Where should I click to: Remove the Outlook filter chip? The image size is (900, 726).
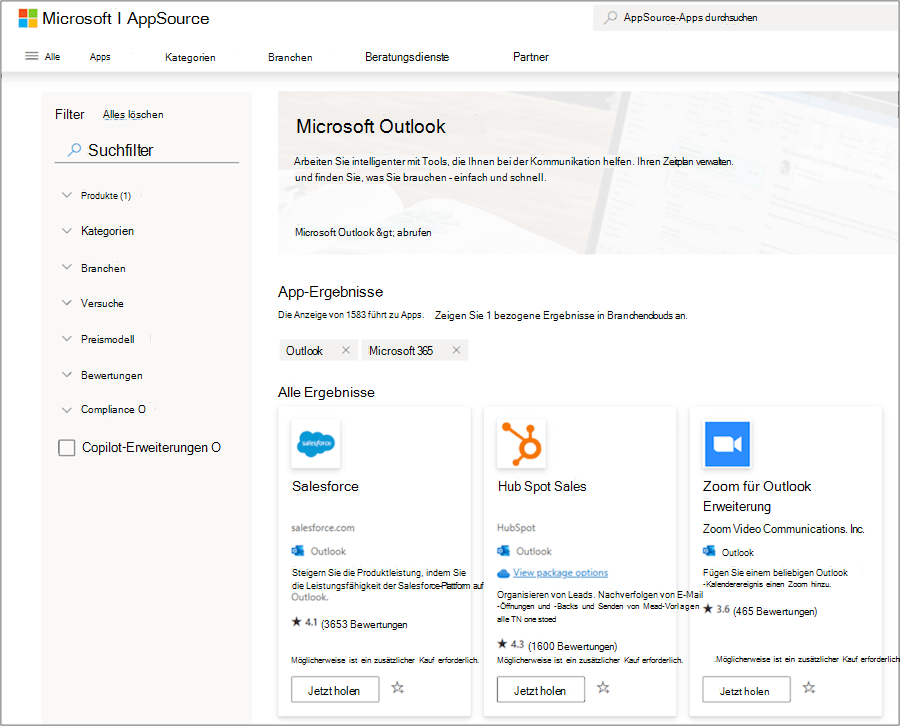[x=346, y=350]
